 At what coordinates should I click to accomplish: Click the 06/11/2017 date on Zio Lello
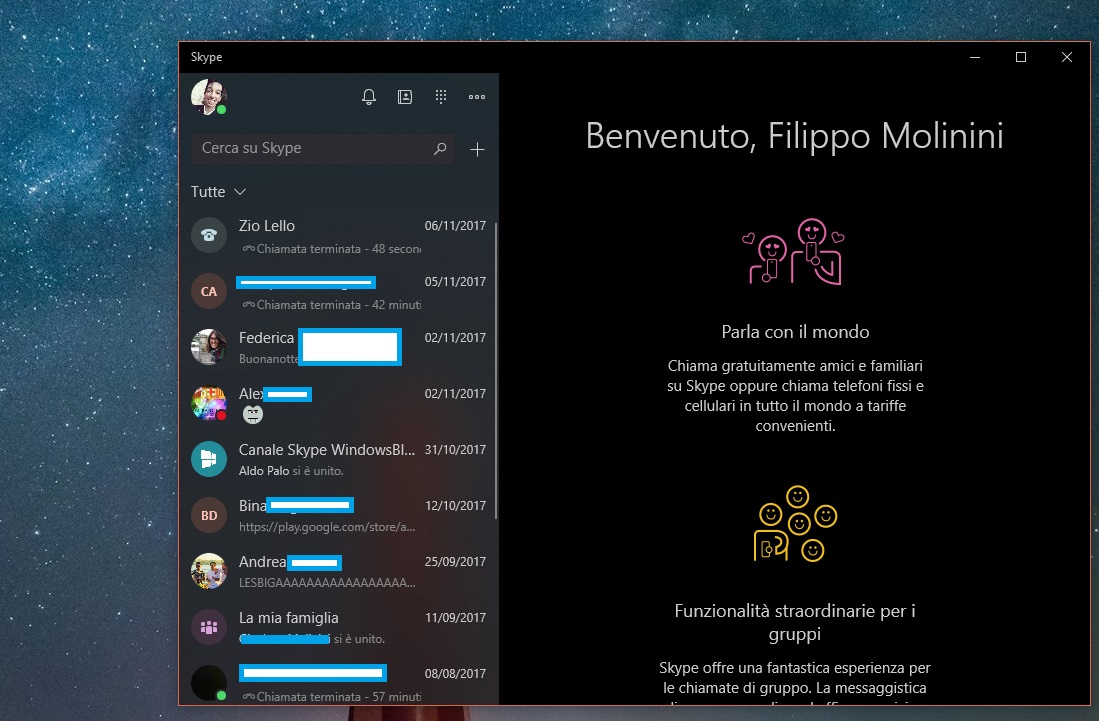click(455, 226)
